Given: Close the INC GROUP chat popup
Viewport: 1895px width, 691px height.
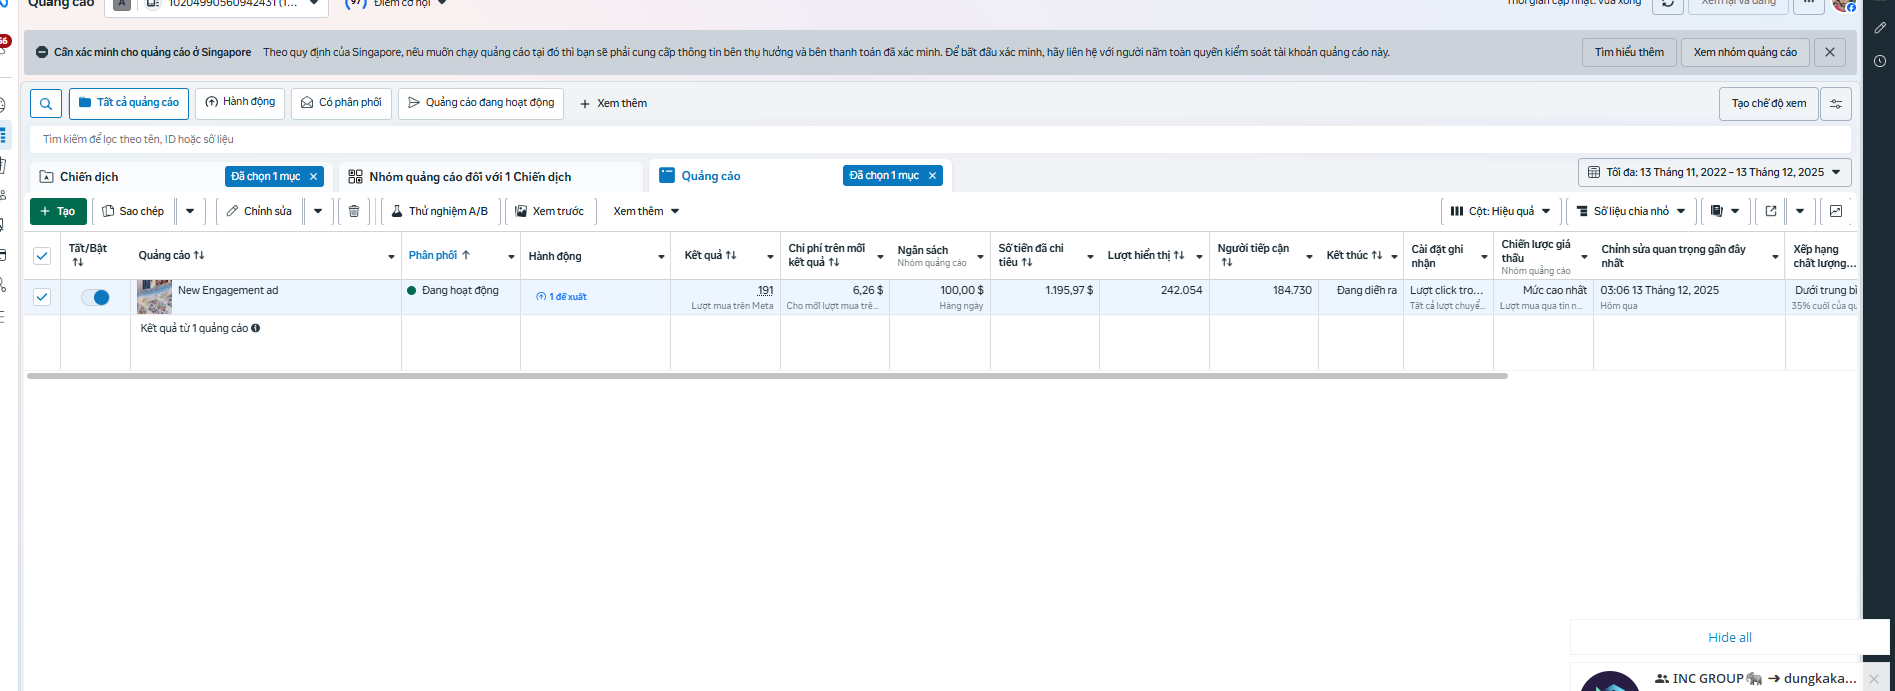Looking at the screenshot, I should 1874,679.
